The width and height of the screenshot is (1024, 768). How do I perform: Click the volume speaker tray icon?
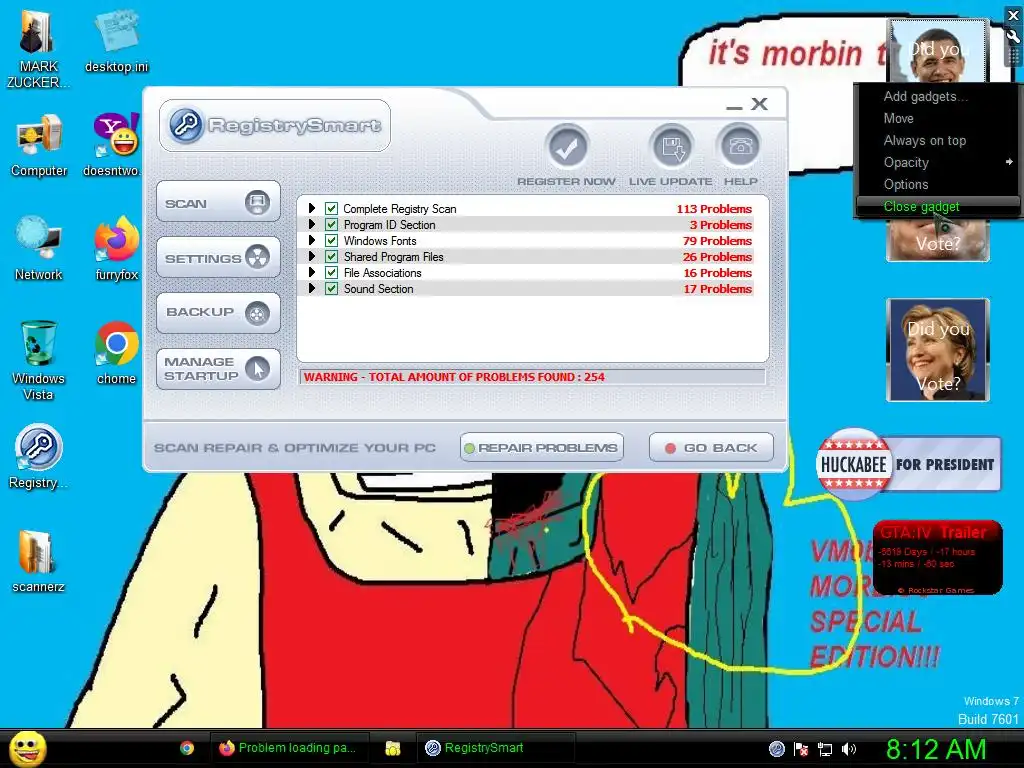849,749
